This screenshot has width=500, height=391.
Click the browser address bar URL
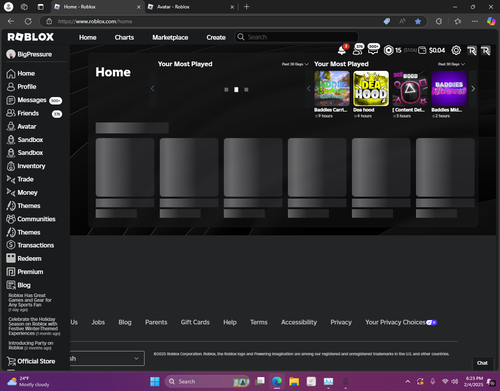tap(95, 21)
